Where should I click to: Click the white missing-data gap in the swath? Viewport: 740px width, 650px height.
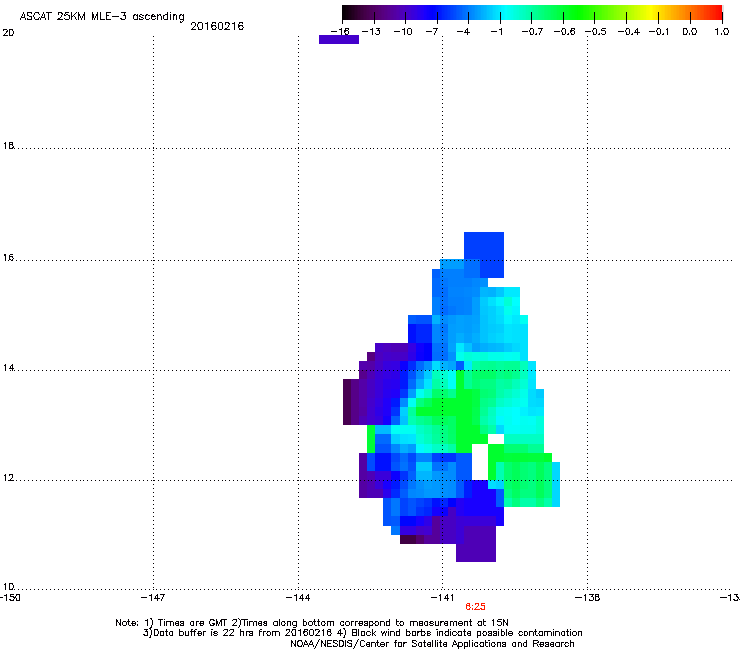coord(480,462)
